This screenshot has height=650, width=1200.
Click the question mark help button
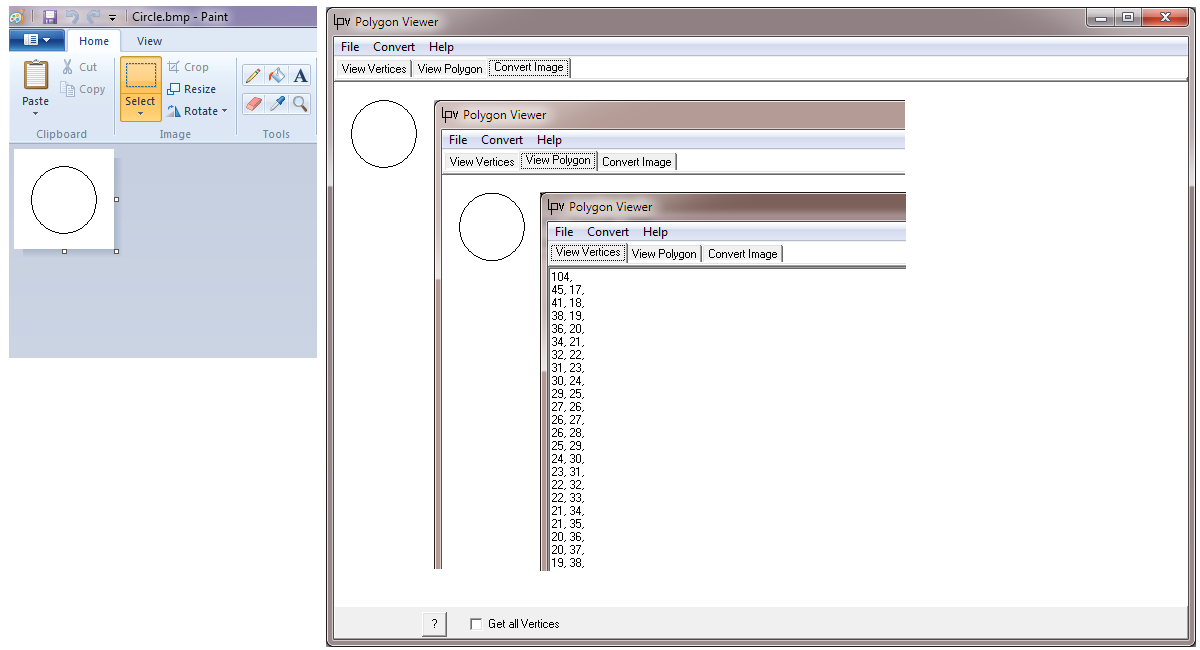pyautogui.click(x=434, y=624)
